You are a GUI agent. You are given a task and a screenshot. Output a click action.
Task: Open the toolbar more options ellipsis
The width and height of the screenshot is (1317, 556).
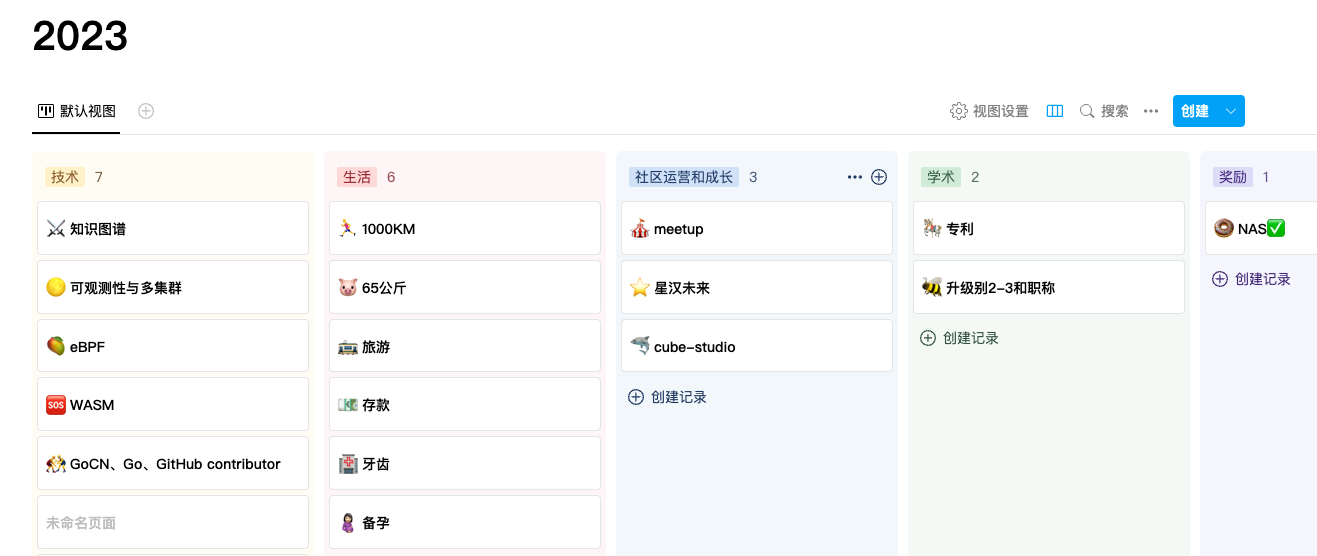click(x=1151, y=111)
